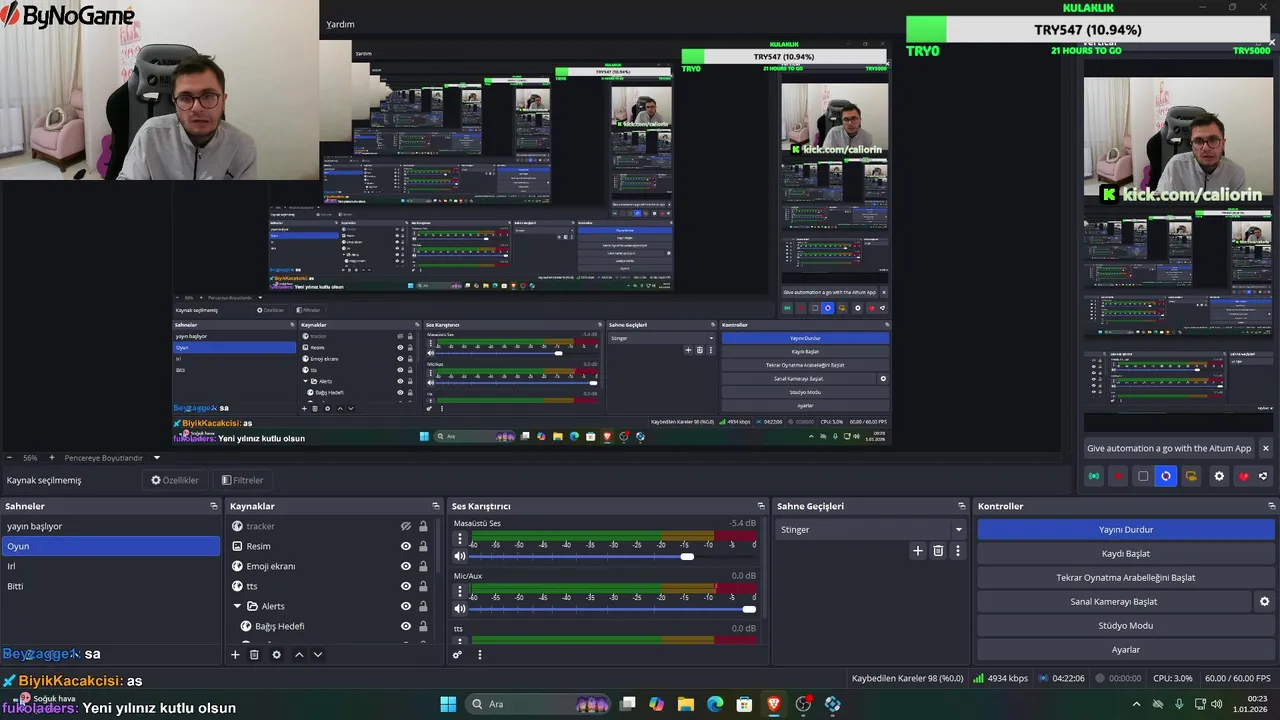1280x720 pixels.
Task: Undock the Kaynaklar panel
Action: (x=435, y=506)
